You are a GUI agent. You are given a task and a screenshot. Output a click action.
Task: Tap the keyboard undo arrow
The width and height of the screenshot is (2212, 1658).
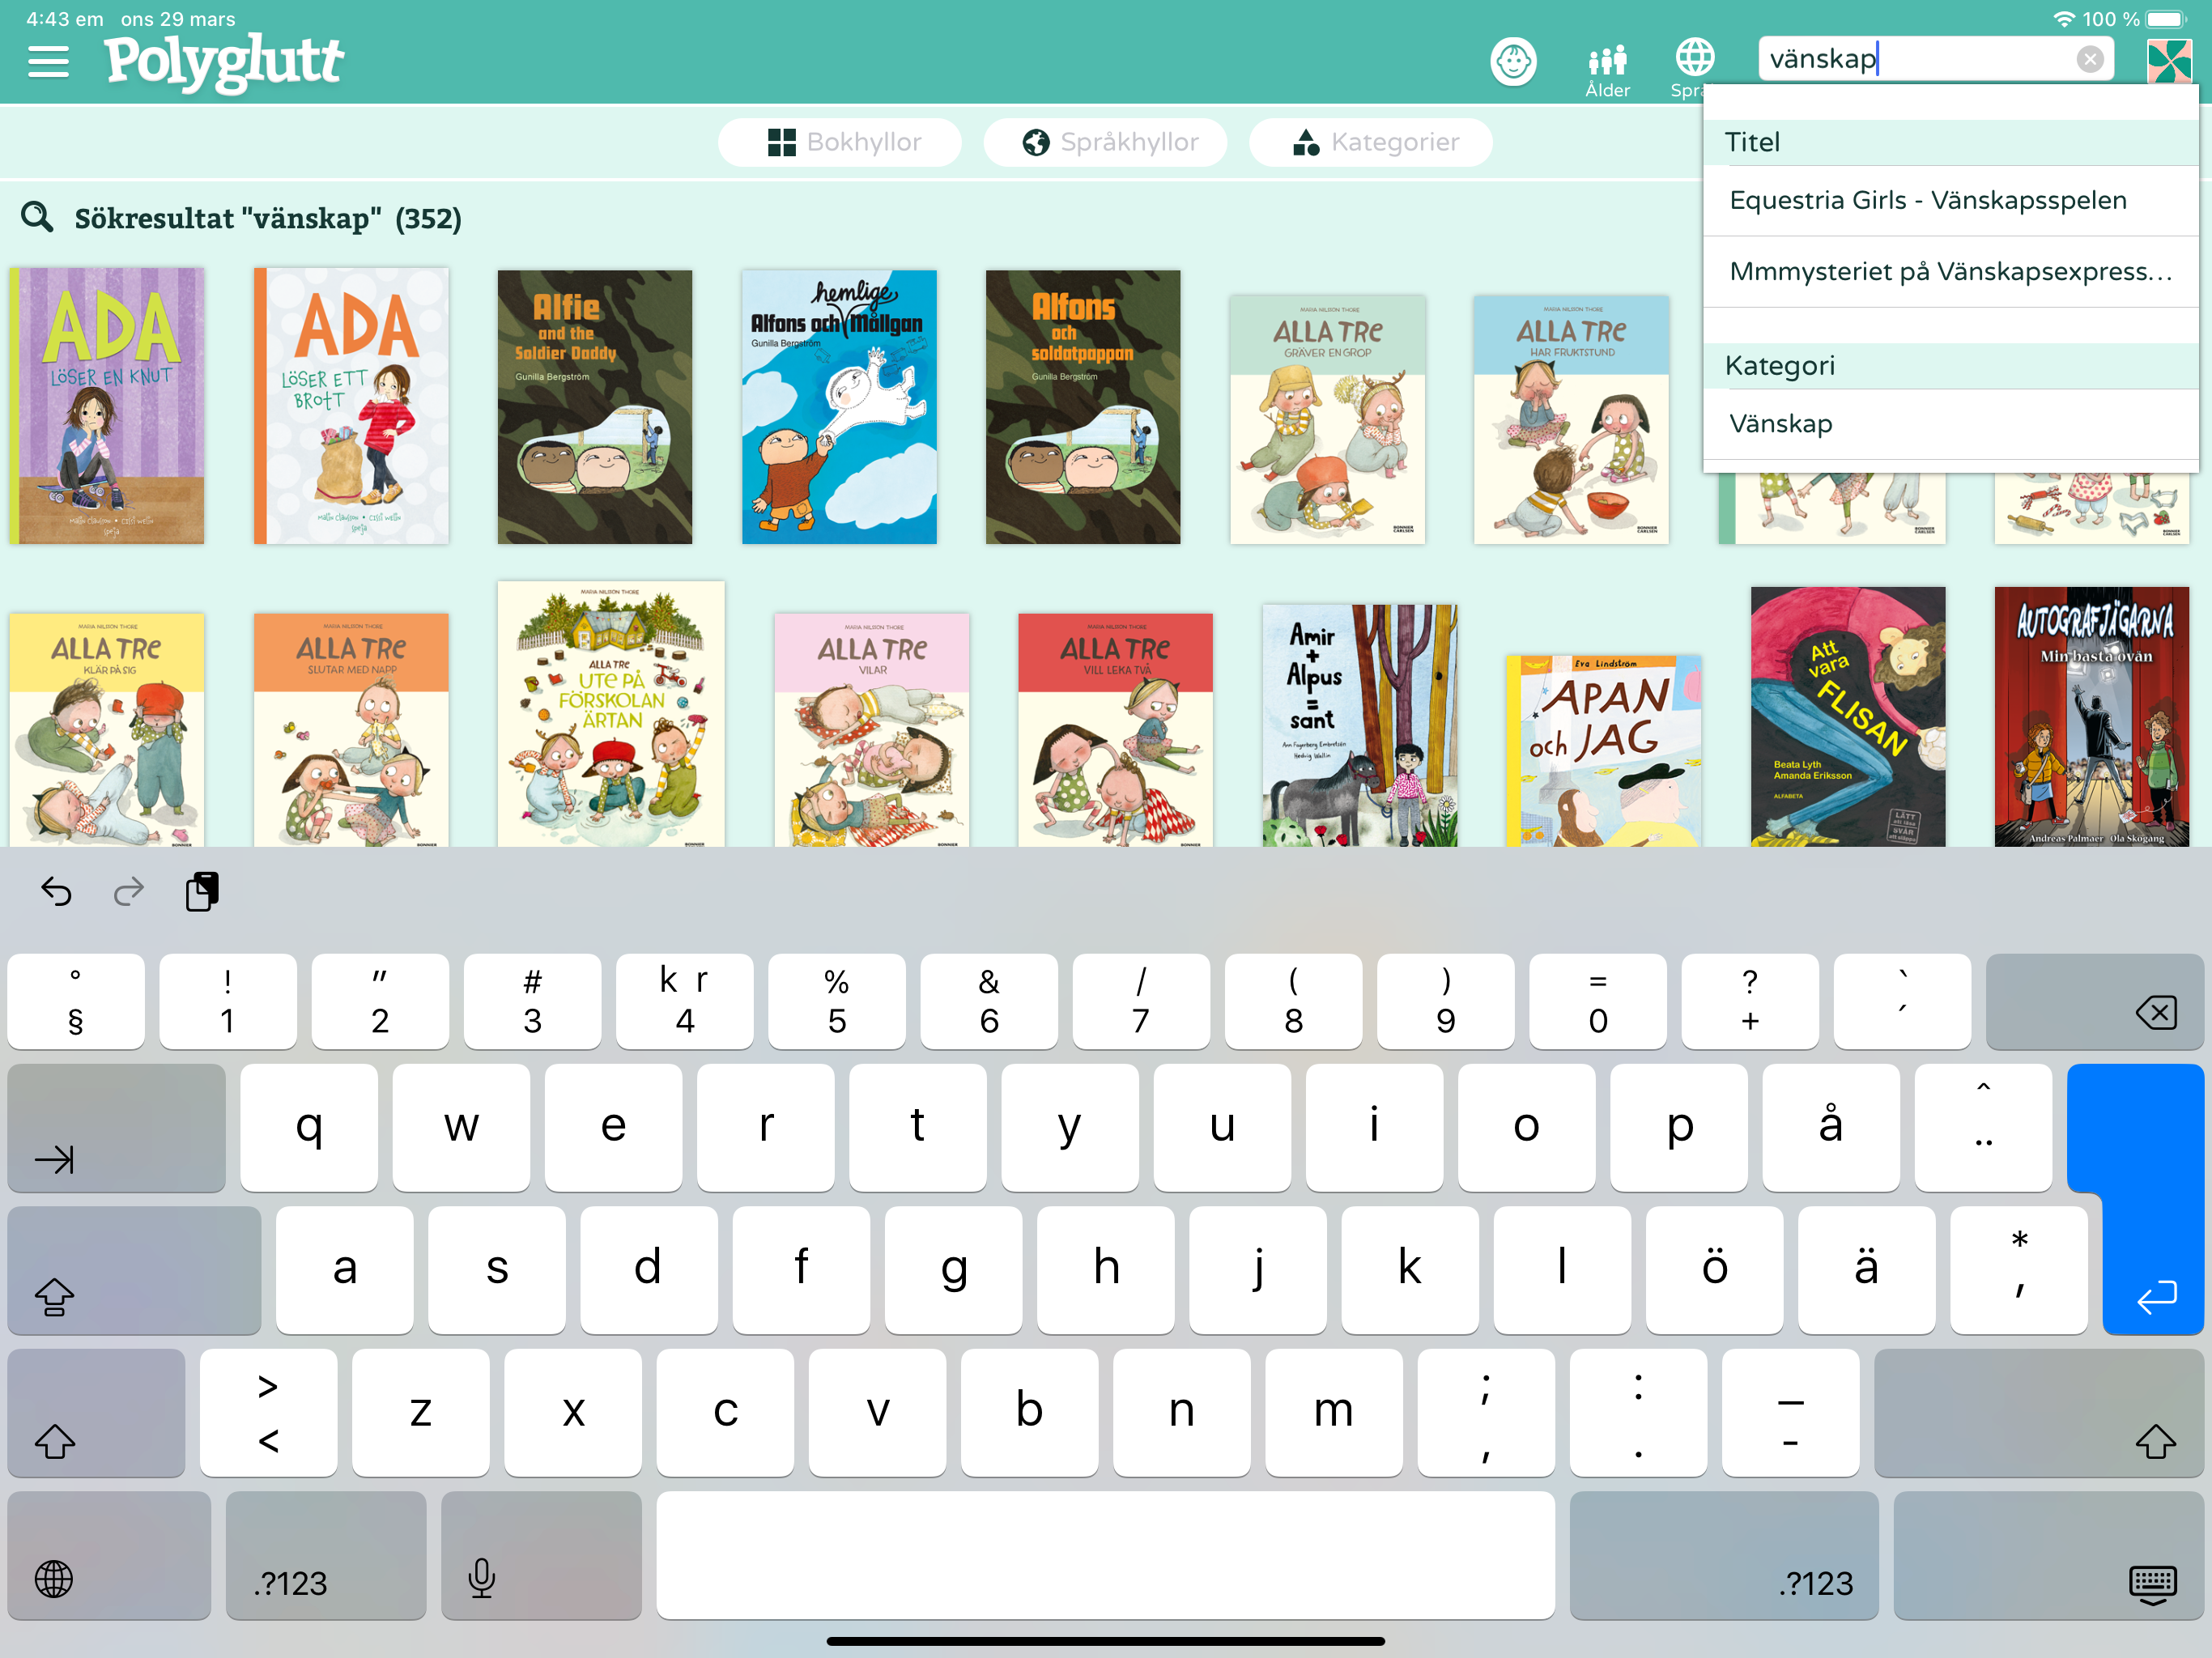pos(57,890)
